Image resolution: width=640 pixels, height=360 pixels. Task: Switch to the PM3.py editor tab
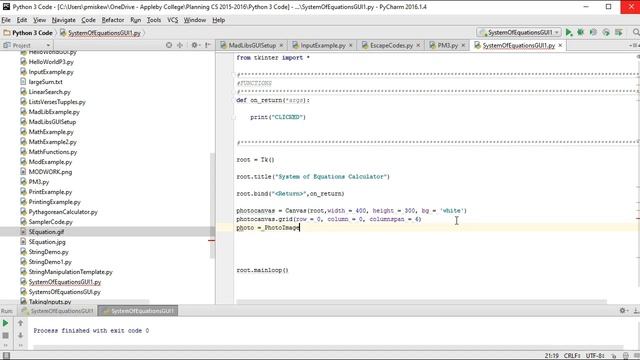point(447,45)
